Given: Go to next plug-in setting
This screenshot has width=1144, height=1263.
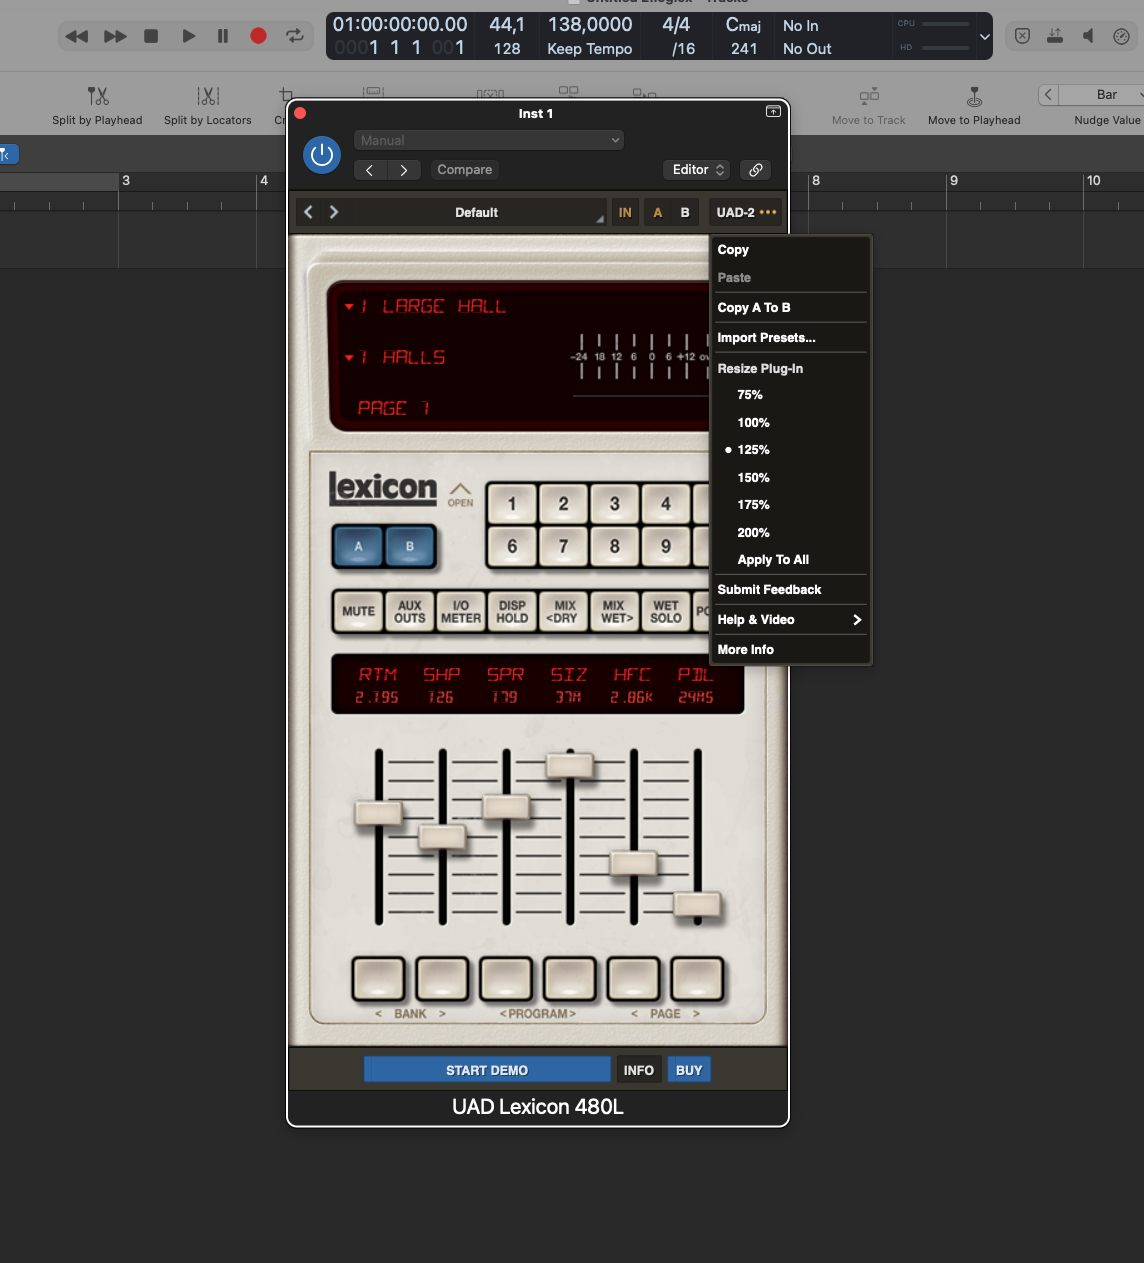Looking at the screenshot, I should (x=403, y=170).
